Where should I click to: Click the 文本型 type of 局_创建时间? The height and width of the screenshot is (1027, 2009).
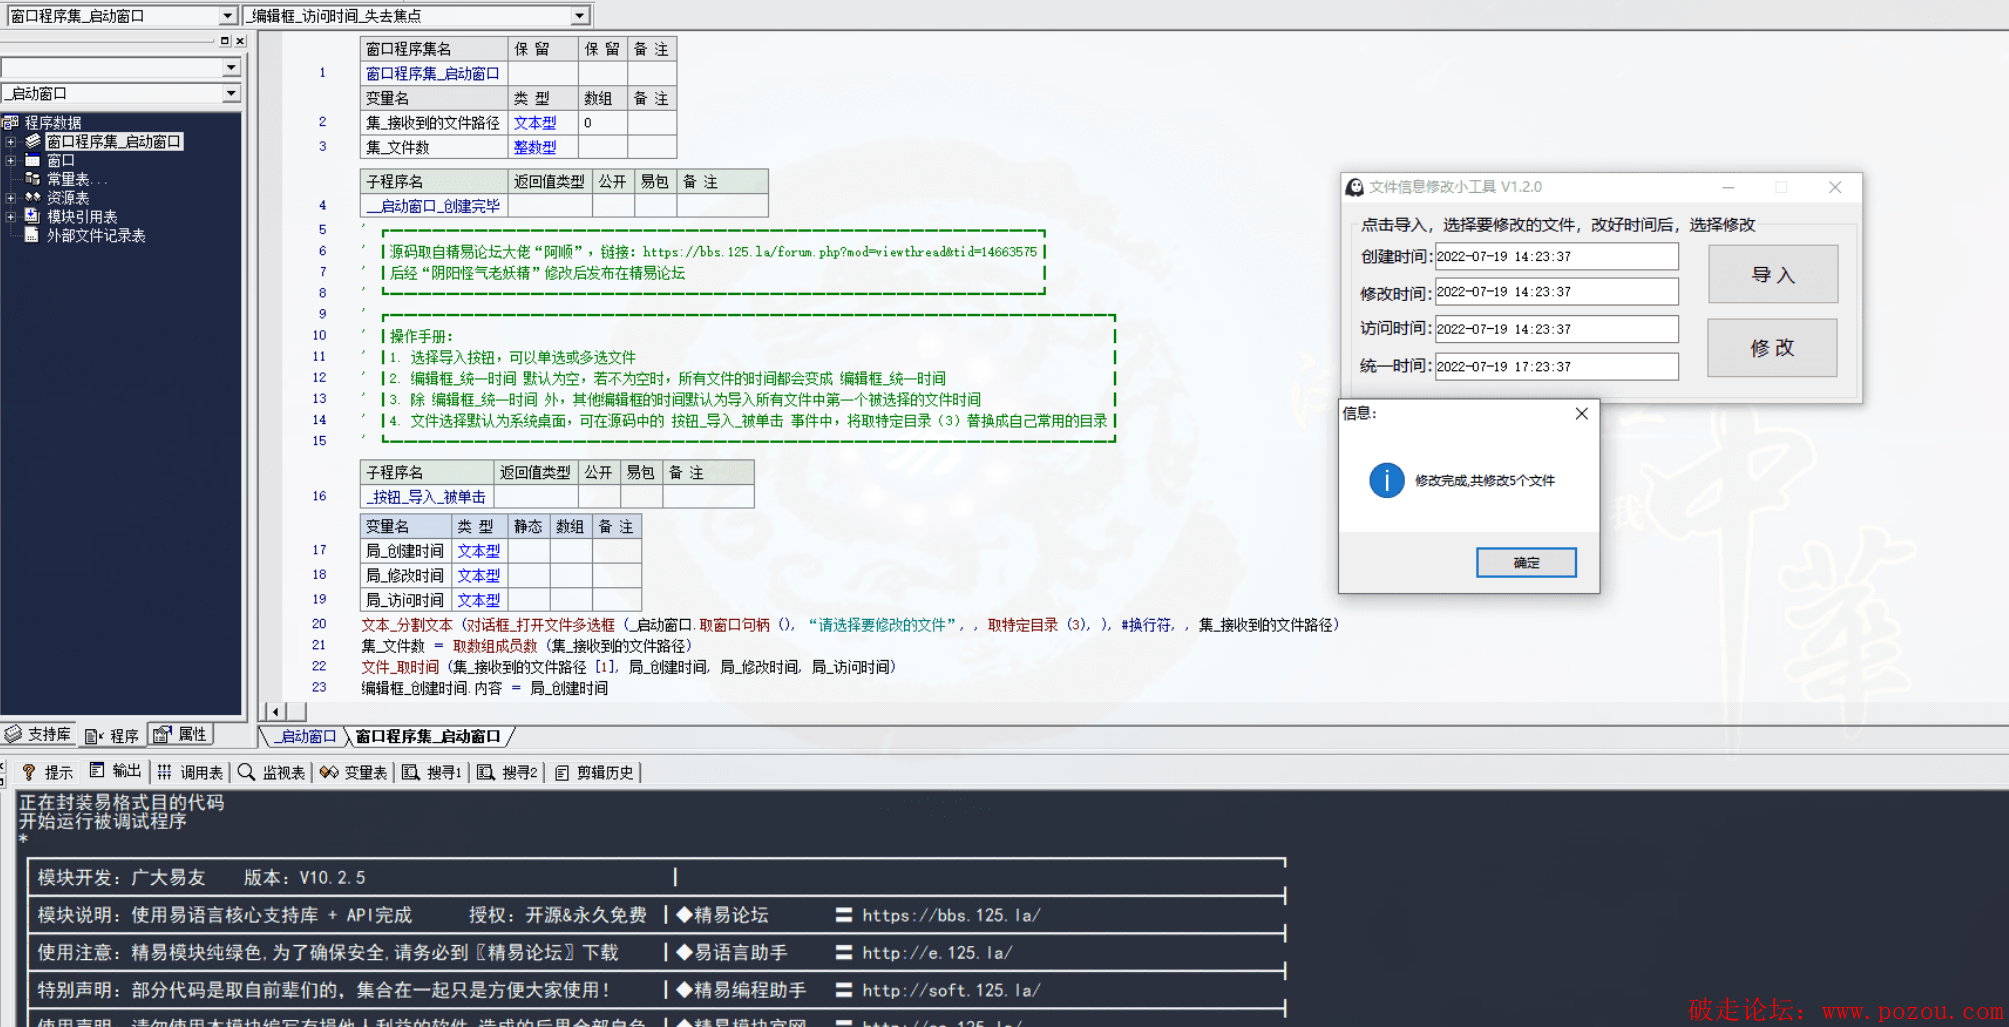pos(479,551)
